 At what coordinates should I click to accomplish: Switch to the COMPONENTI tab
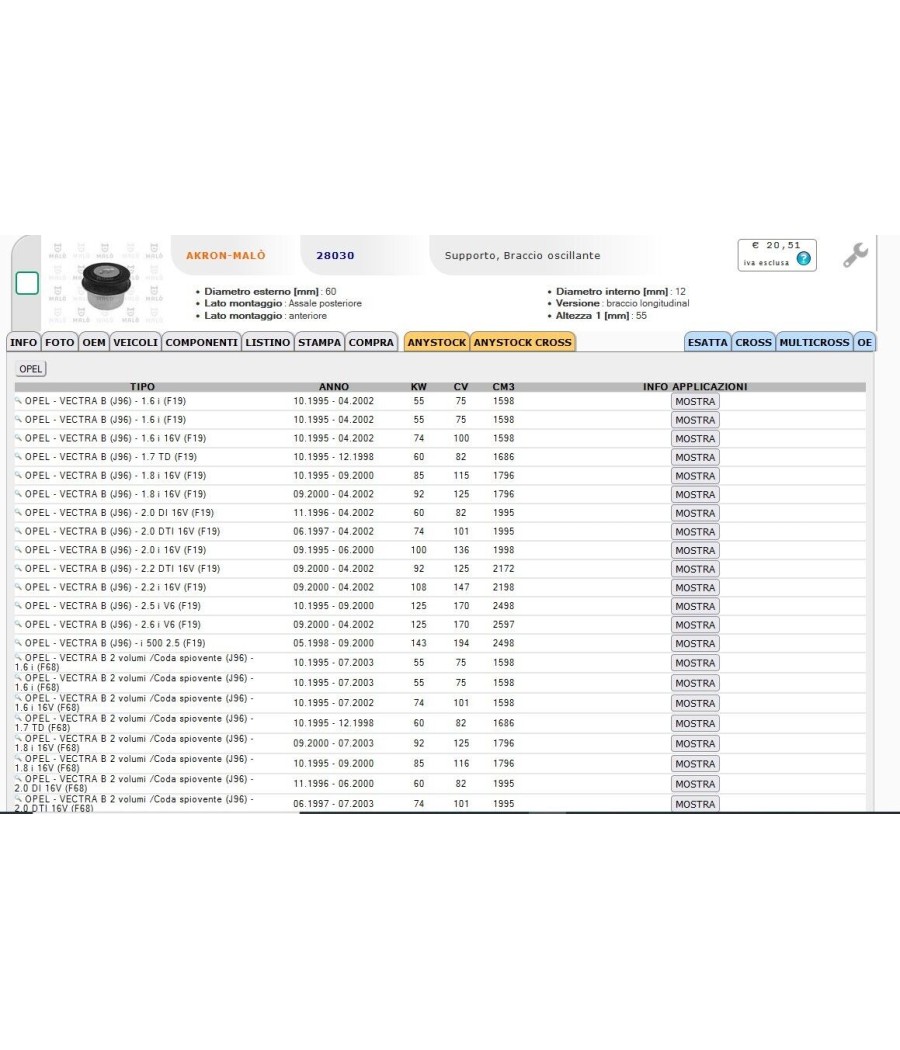(x=202, y=342)
